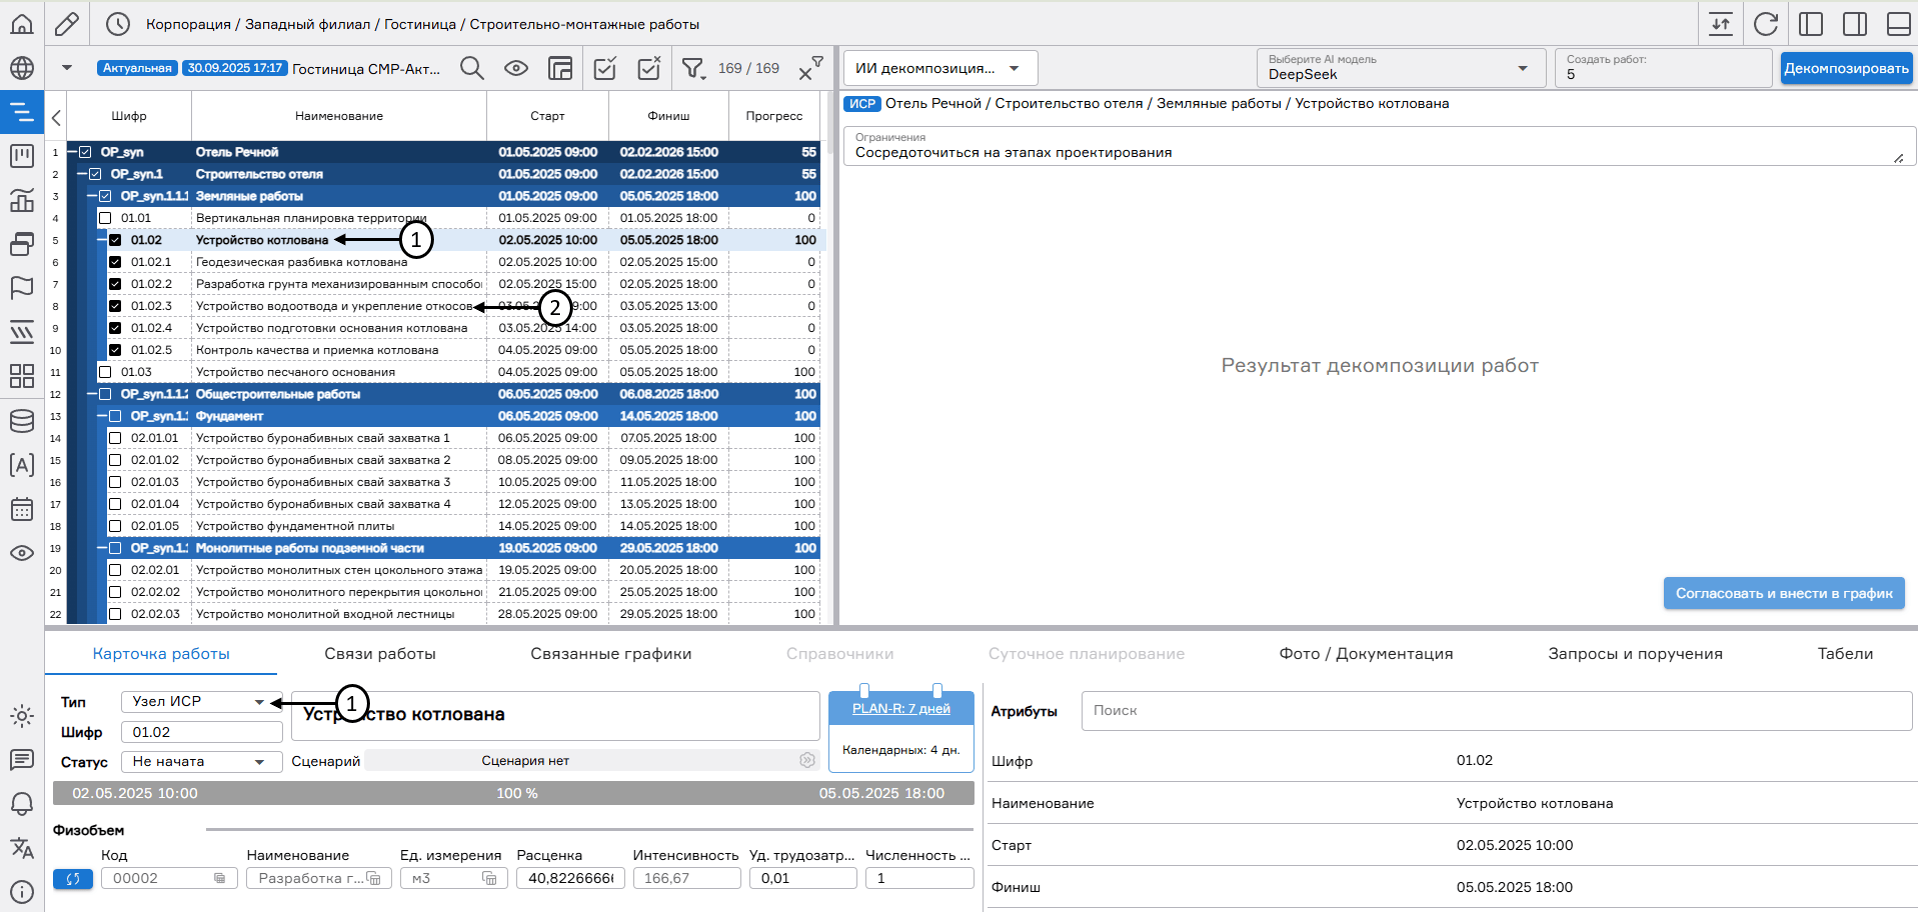This screenshot has height=912, width=1918.
Task: Open the globe icon in left sidebar
Action: point(22,68)
